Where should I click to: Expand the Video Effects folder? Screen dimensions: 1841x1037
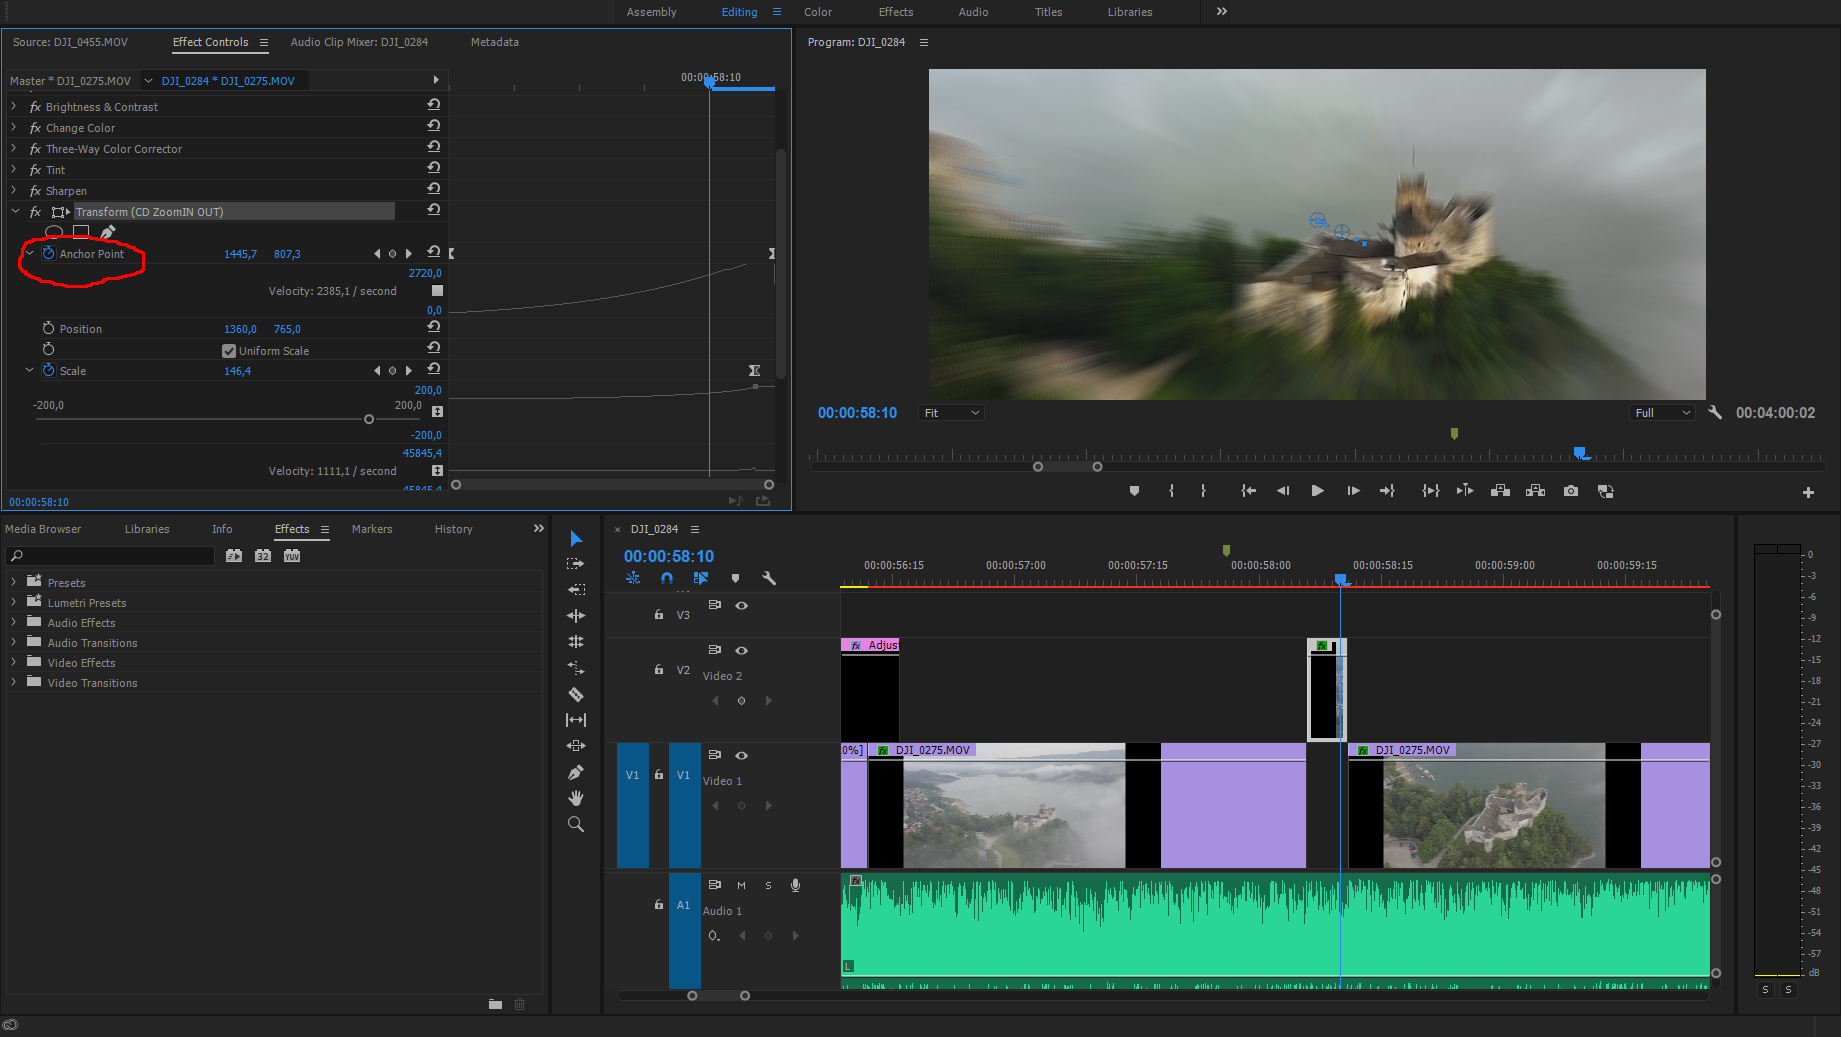[13, 662]
